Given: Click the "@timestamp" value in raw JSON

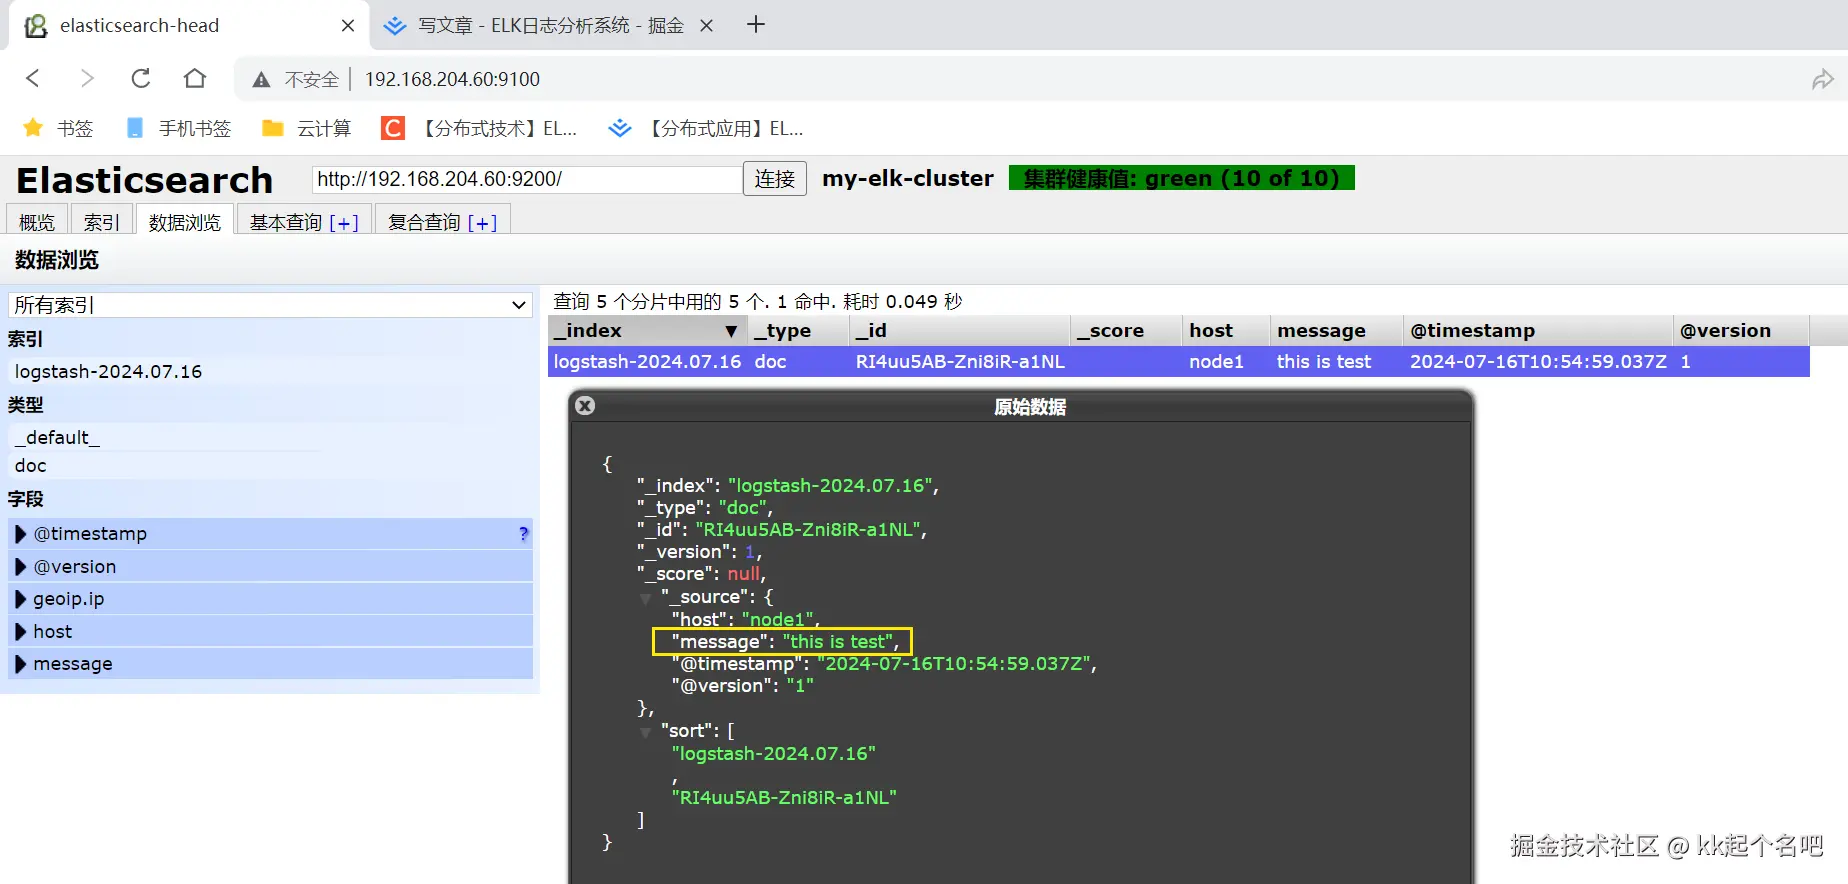Looking at the screenshot, I should coord(954,664).
